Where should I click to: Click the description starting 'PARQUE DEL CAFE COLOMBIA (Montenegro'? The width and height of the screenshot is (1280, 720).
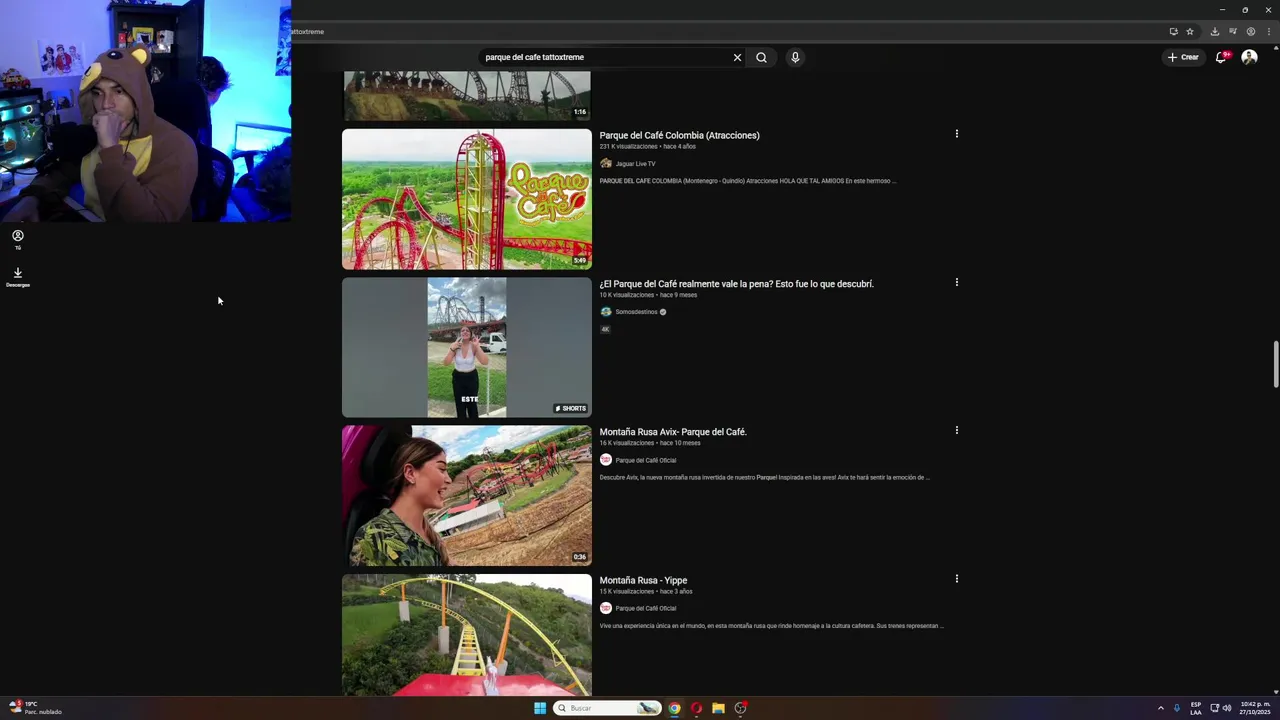747,181
